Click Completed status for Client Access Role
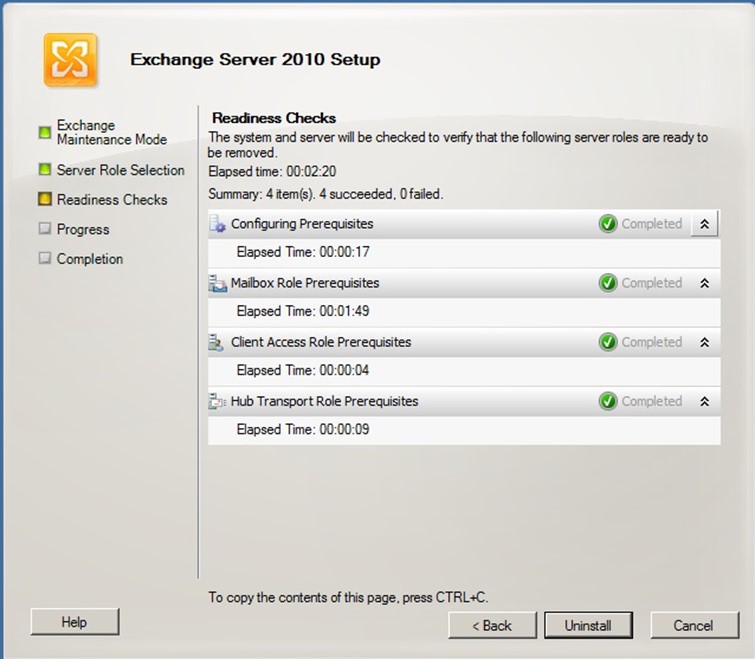This screenshot has height=659, width=755. [651, 342]
